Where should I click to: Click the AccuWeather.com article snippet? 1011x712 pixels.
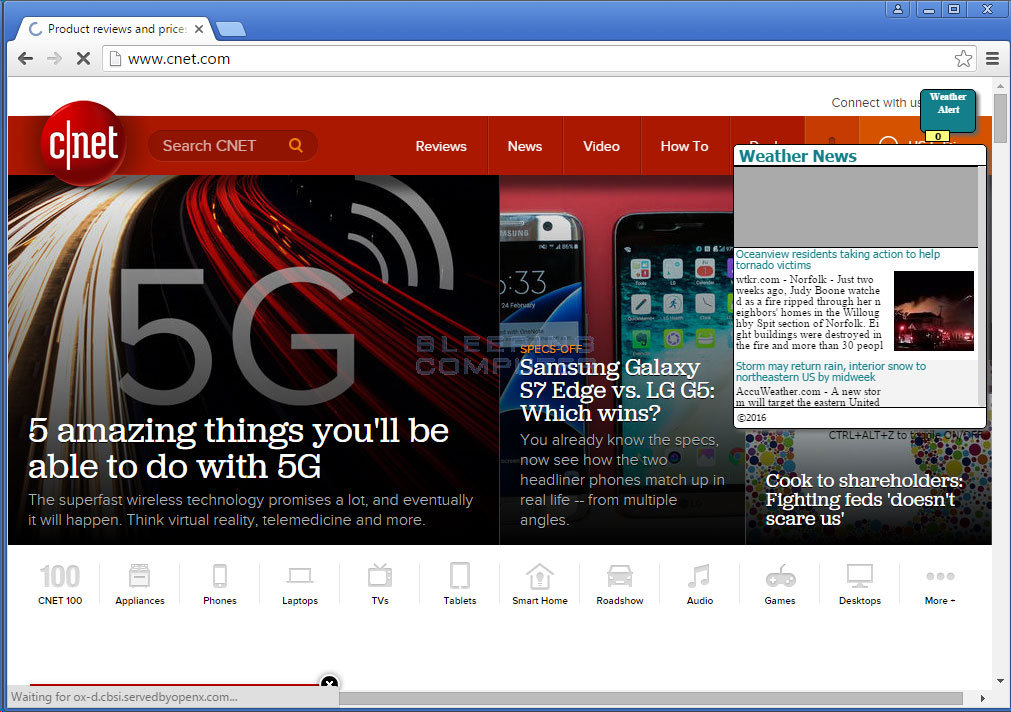coord(809,397)
